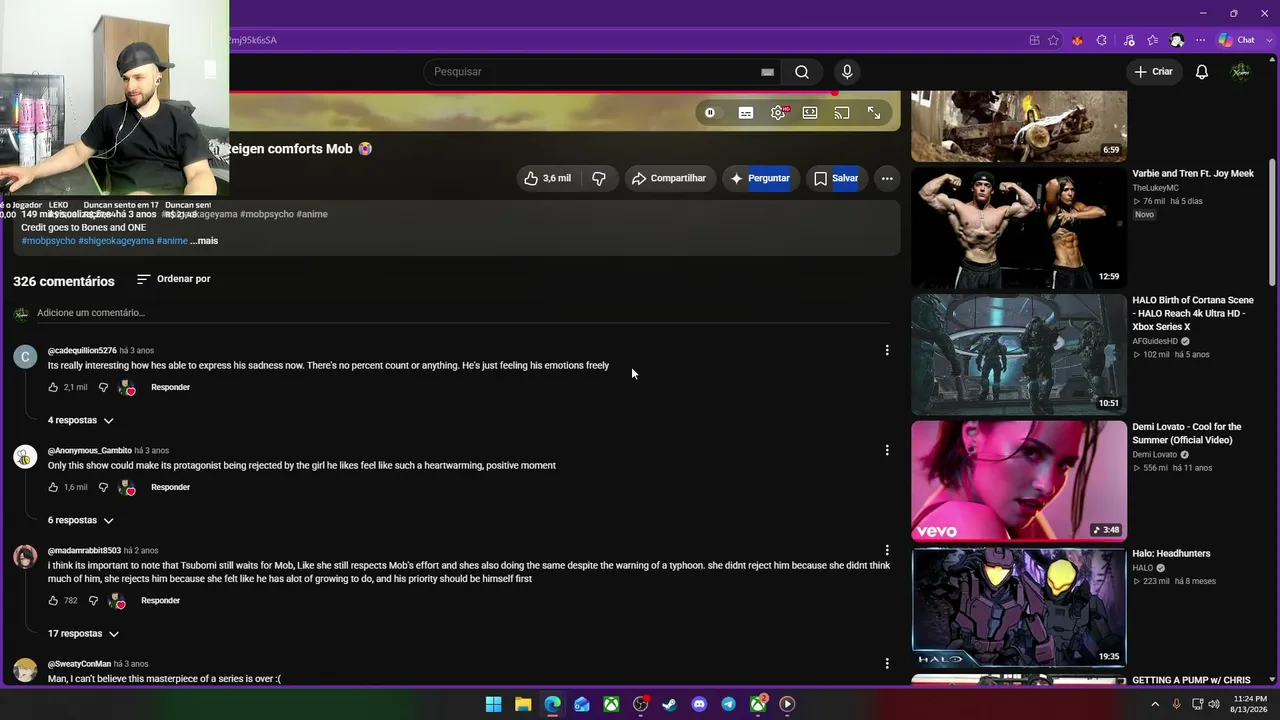This screenshot has height=720, width=1280.
Task: Open the MetaMask fox extension
Action: [x=1077, y=40]
